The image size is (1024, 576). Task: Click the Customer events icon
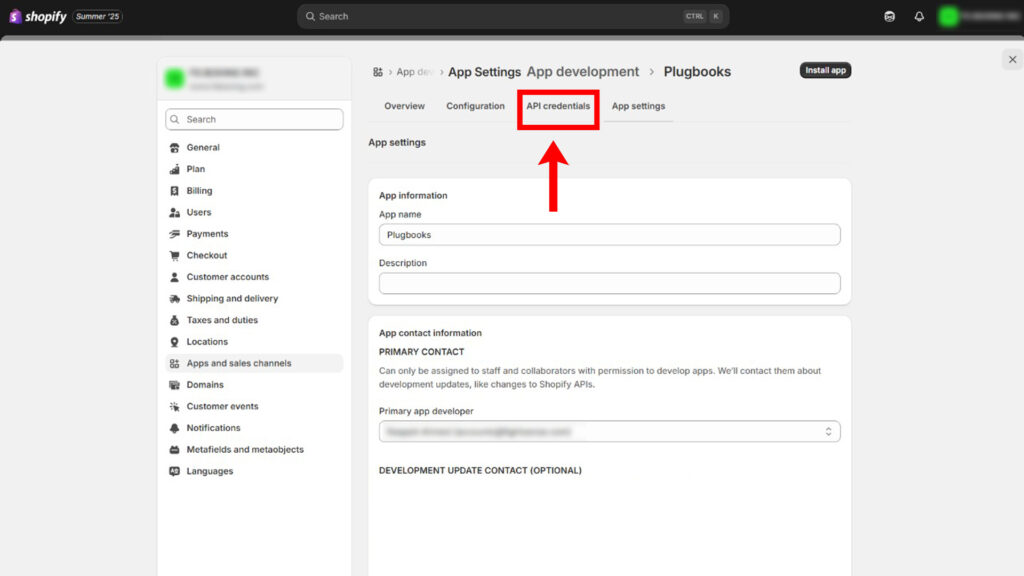coord(174,406)
